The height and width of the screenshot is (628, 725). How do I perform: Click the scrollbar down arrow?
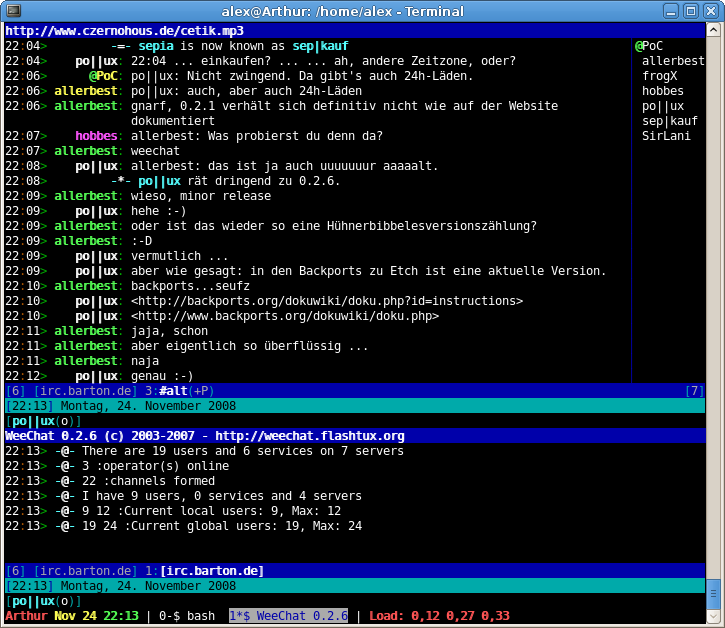pyautogui.click(x=713, y=616)
